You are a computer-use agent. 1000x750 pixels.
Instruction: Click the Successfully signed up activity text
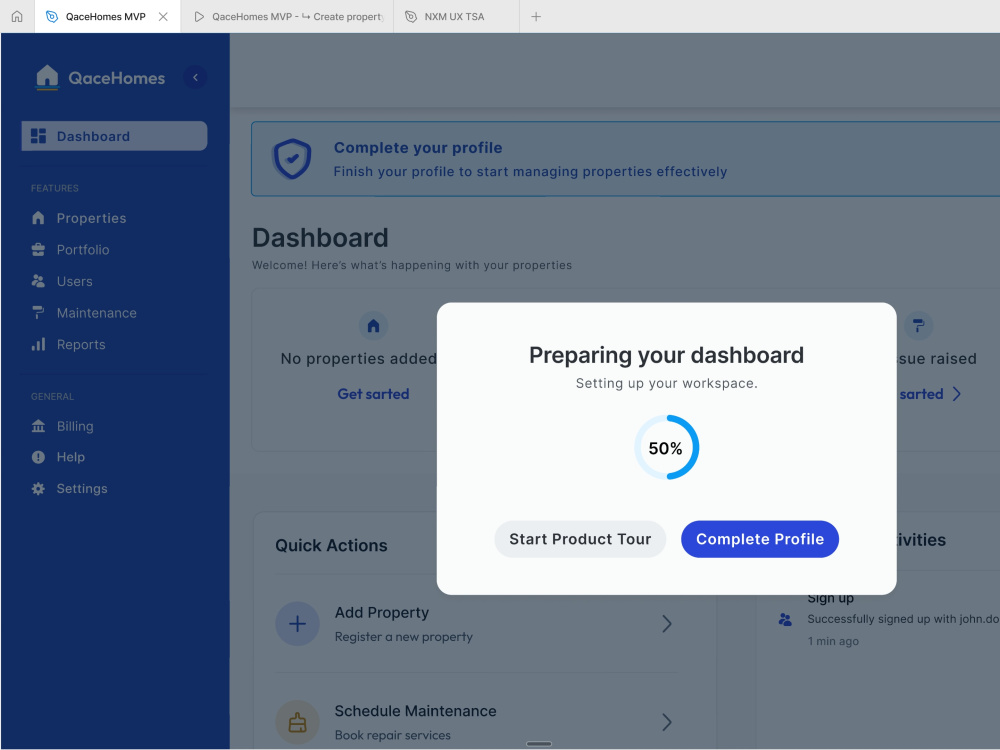tap(903, 619)
